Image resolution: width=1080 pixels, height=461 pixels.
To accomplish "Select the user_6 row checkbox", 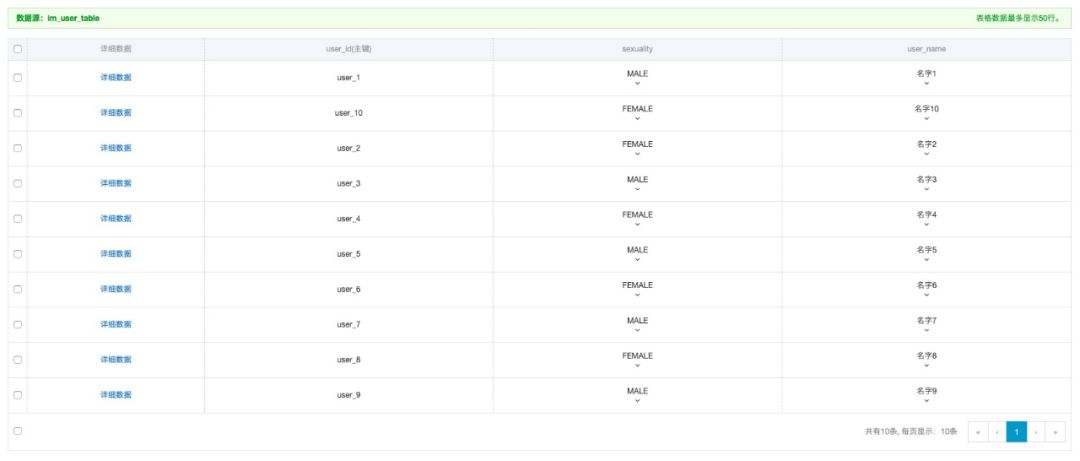I will tap(18, 290).
